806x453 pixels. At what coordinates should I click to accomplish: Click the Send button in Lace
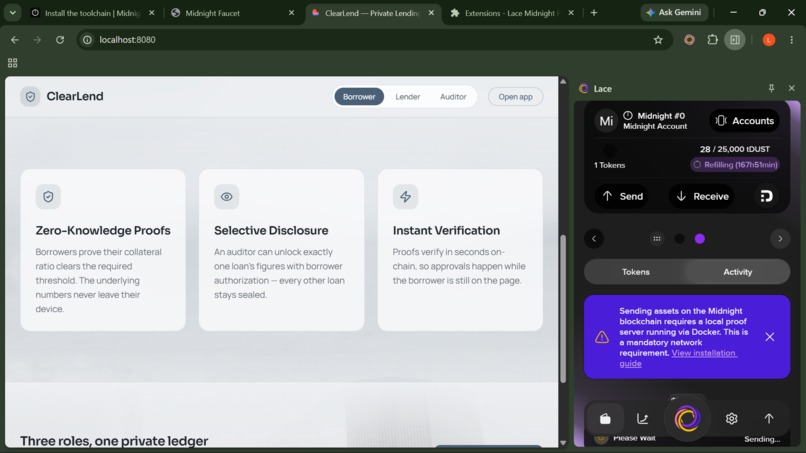[622, 196]
